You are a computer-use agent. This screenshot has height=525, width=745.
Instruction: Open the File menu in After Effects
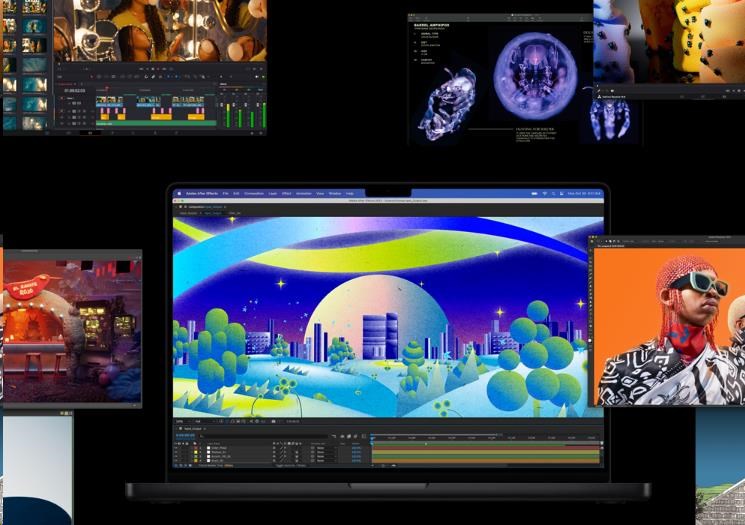[x=226, y=193]
